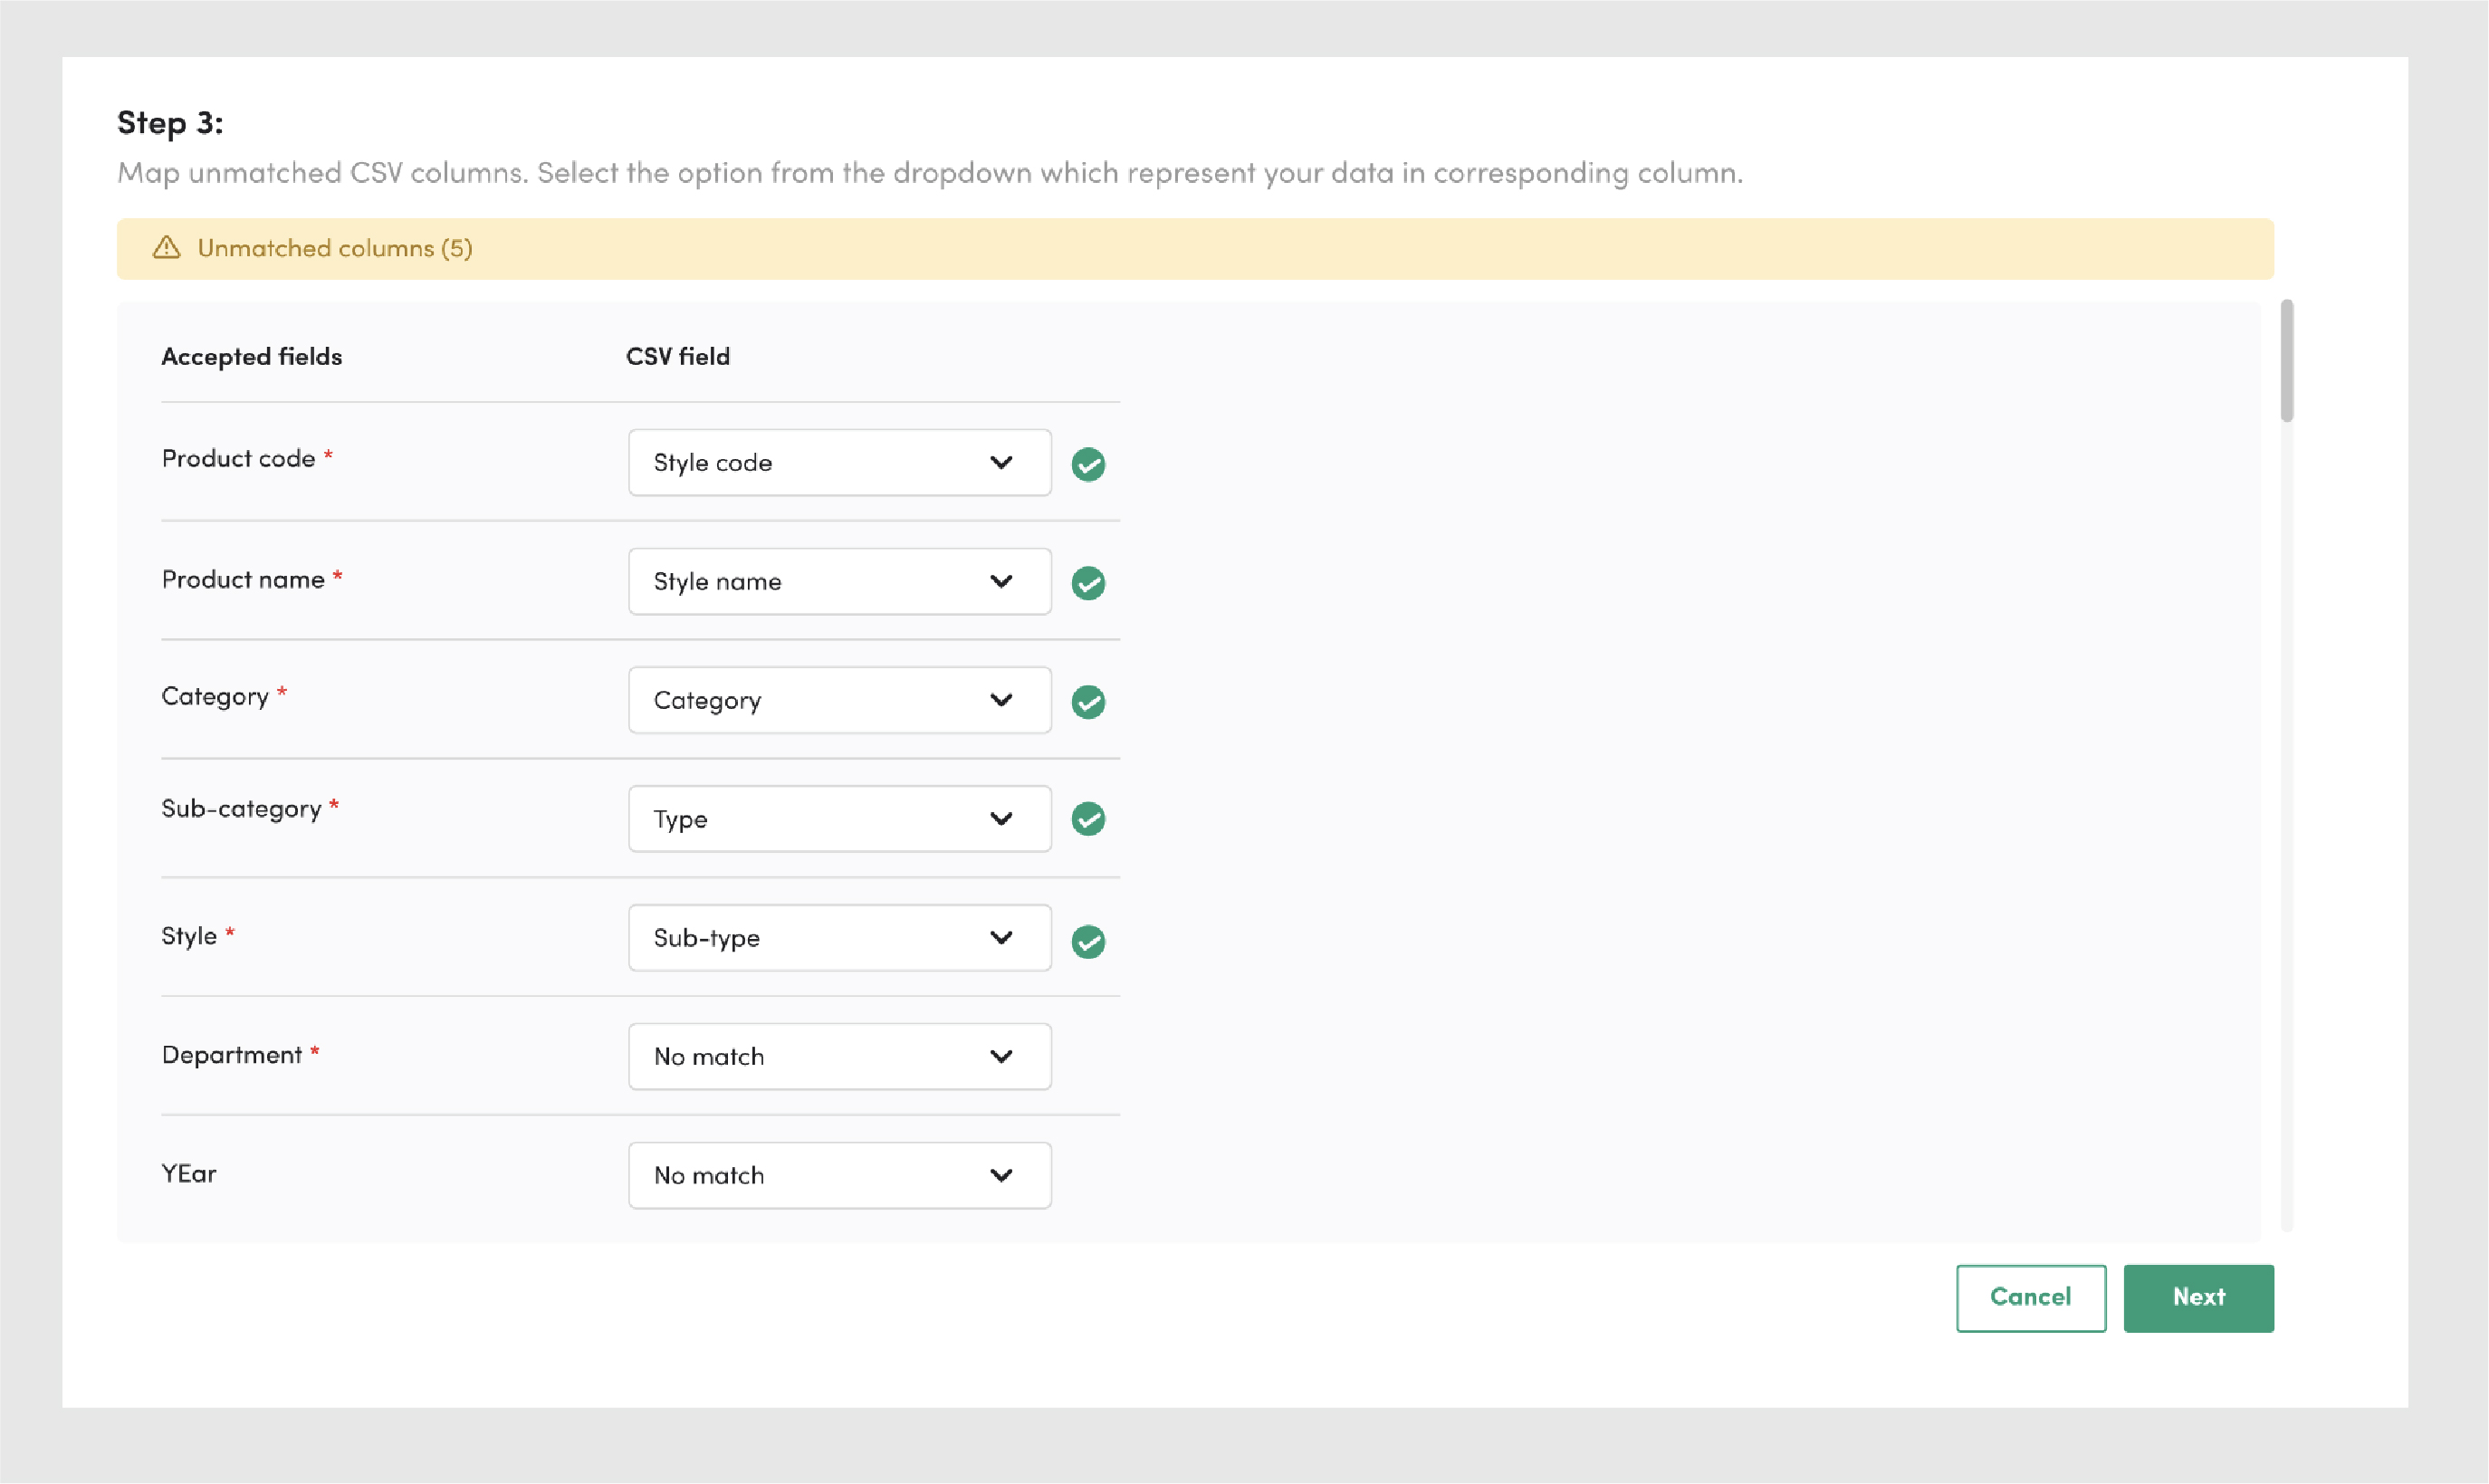Click green checkmark beside Style code

tap(1088, 464)
